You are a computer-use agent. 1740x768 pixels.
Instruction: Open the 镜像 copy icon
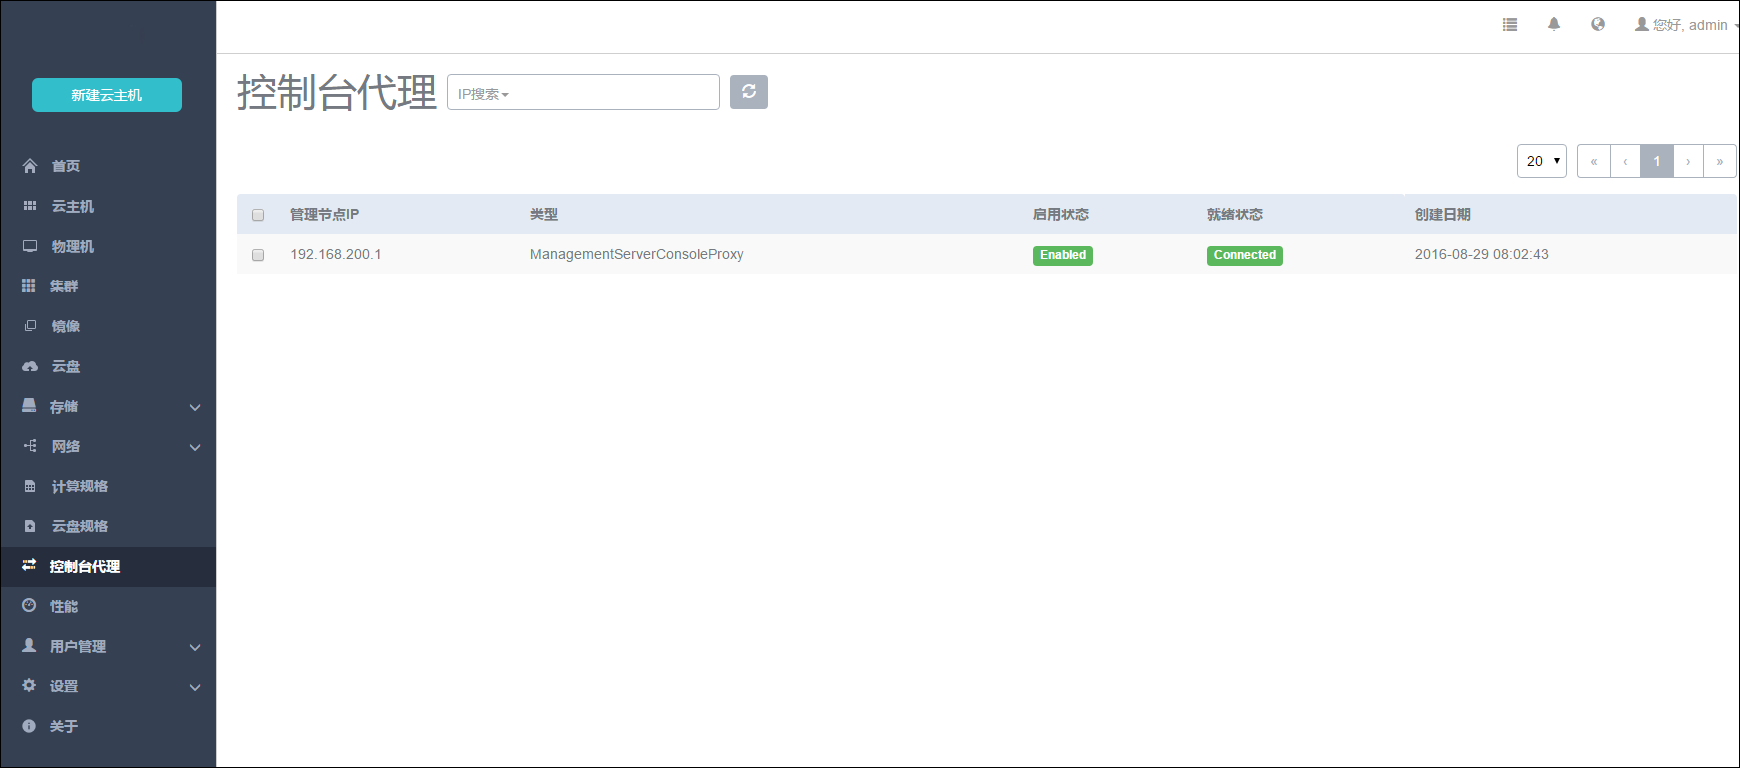tap(30, 326)
